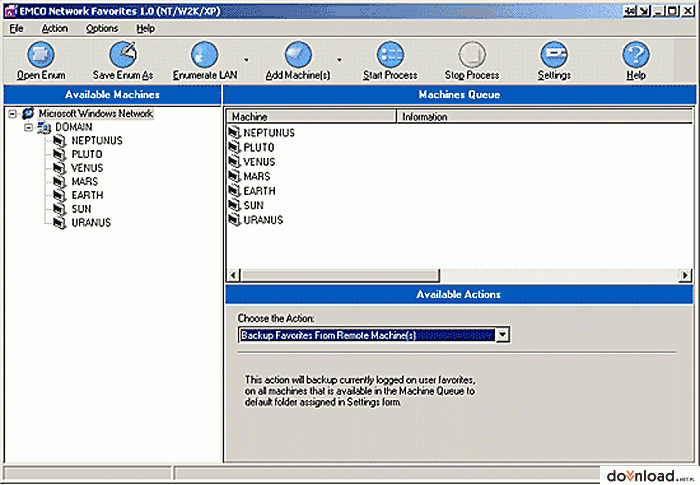This screenshot has width=700, height=485.
Task: Click the Information column header
Action: 544,117
